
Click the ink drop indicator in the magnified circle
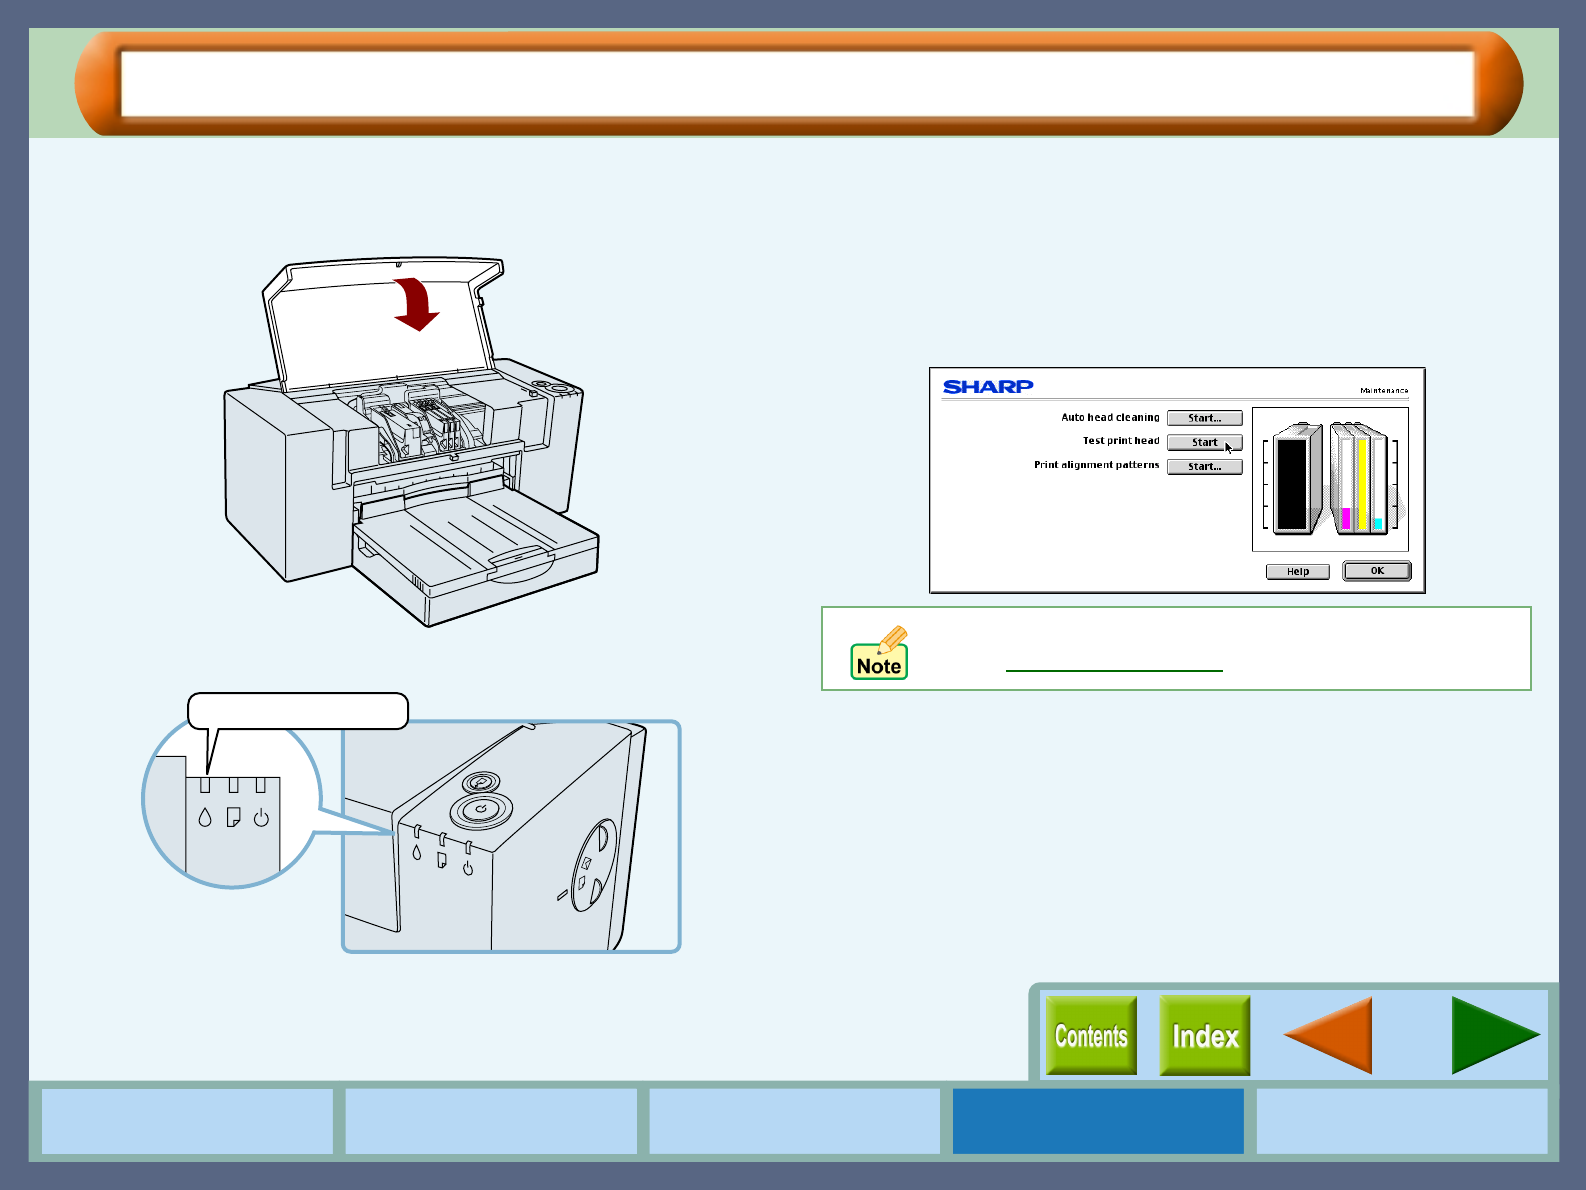click(205, 817)
